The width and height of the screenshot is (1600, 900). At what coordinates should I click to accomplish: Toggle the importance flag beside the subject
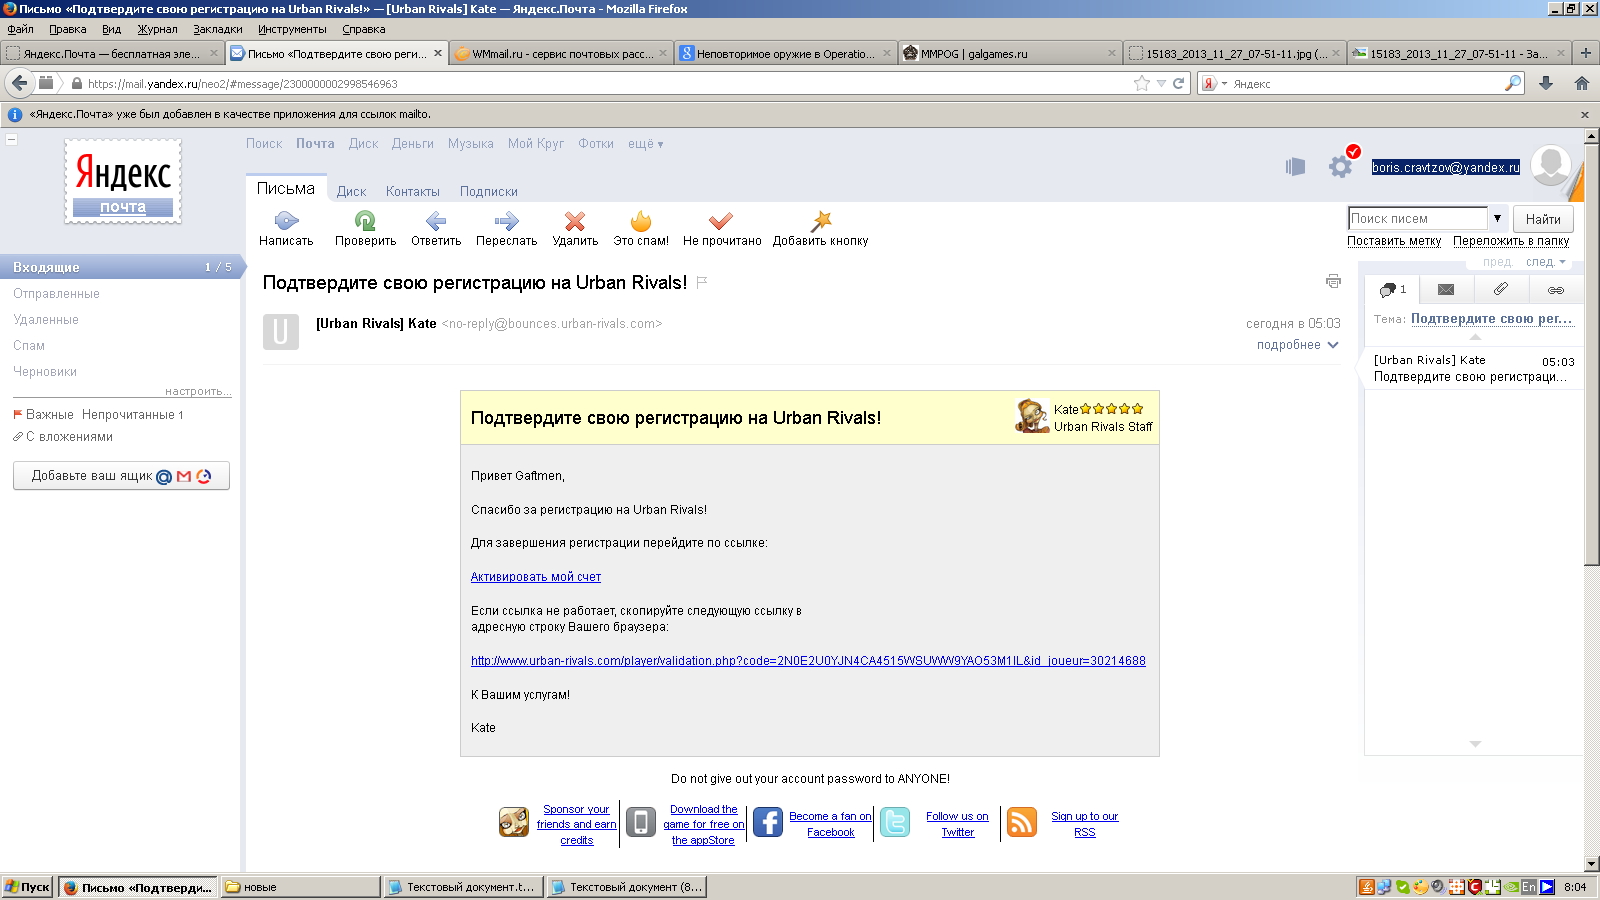(702, 283)
